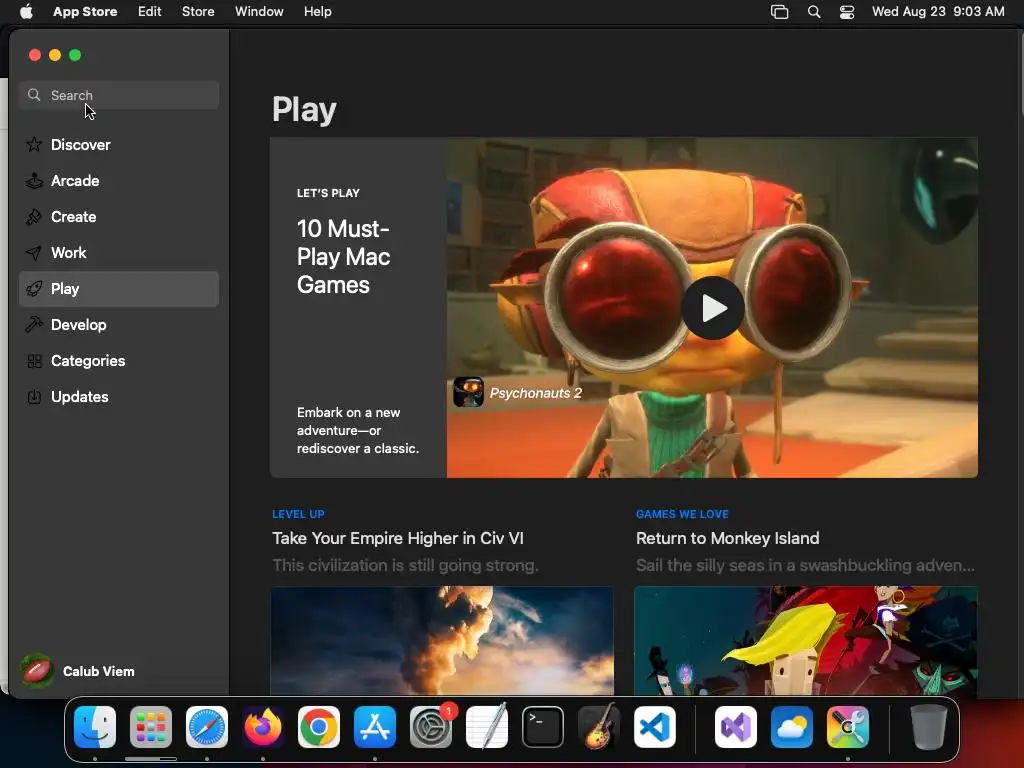Open Psychonauts 2 app icon

tap(468, 392)
